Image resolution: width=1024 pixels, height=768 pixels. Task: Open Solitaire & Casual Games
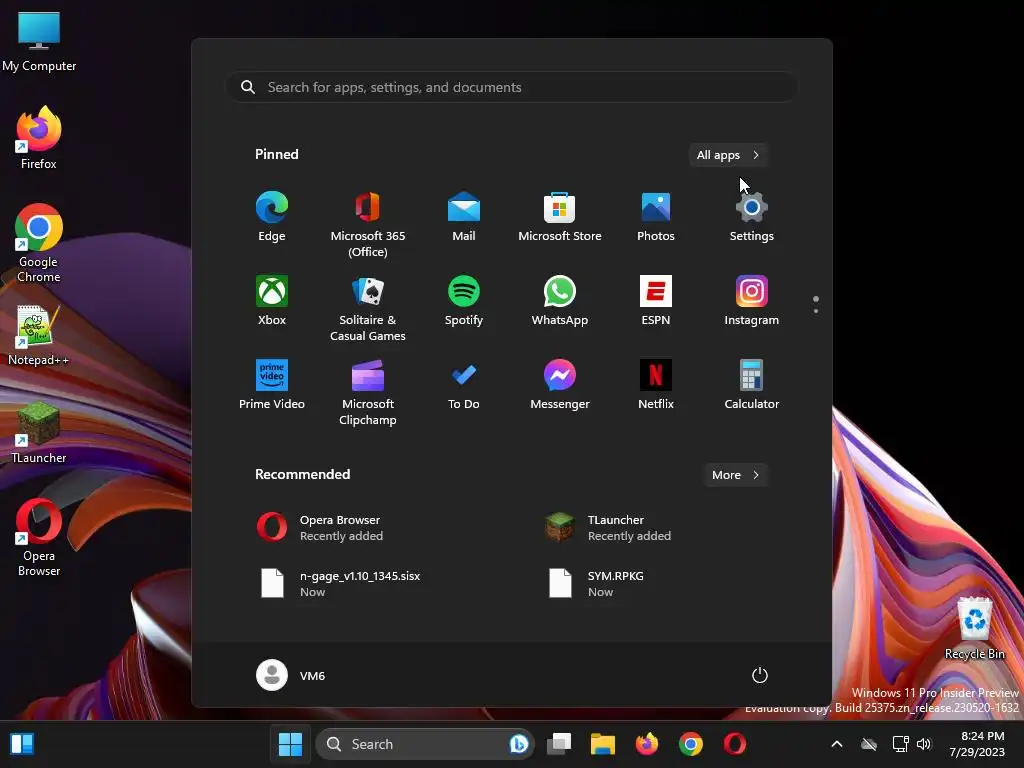click(368, 309)
